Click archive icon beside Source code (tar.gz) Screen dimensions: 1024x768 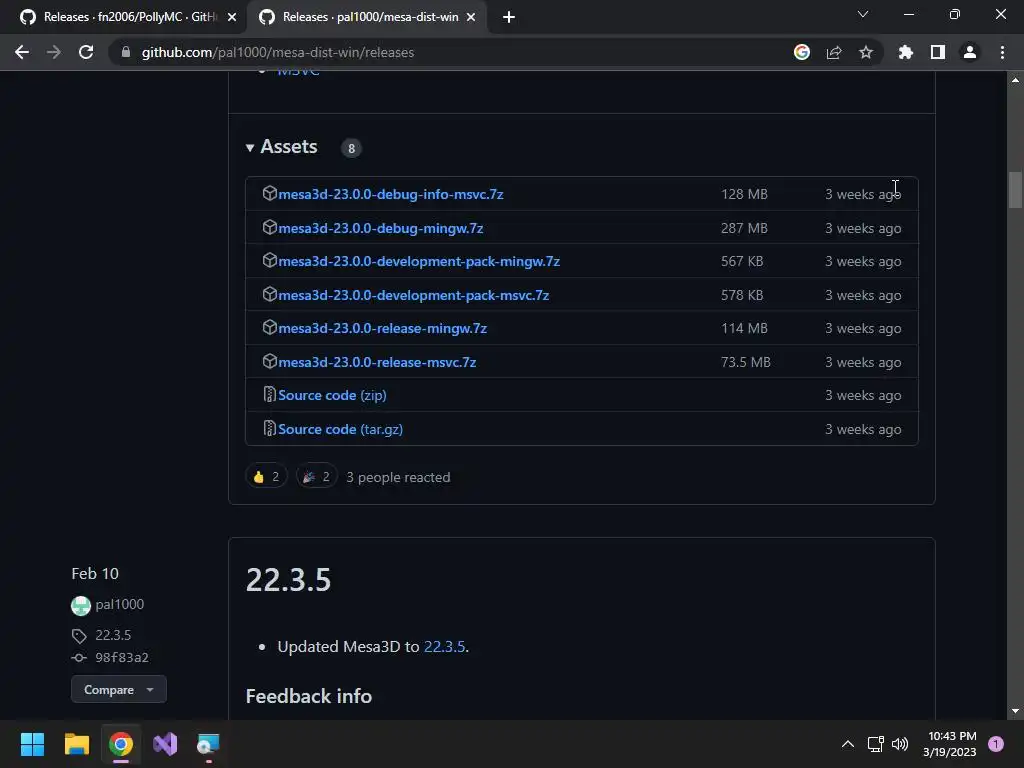pyautogui.click(x=269, y=428)
